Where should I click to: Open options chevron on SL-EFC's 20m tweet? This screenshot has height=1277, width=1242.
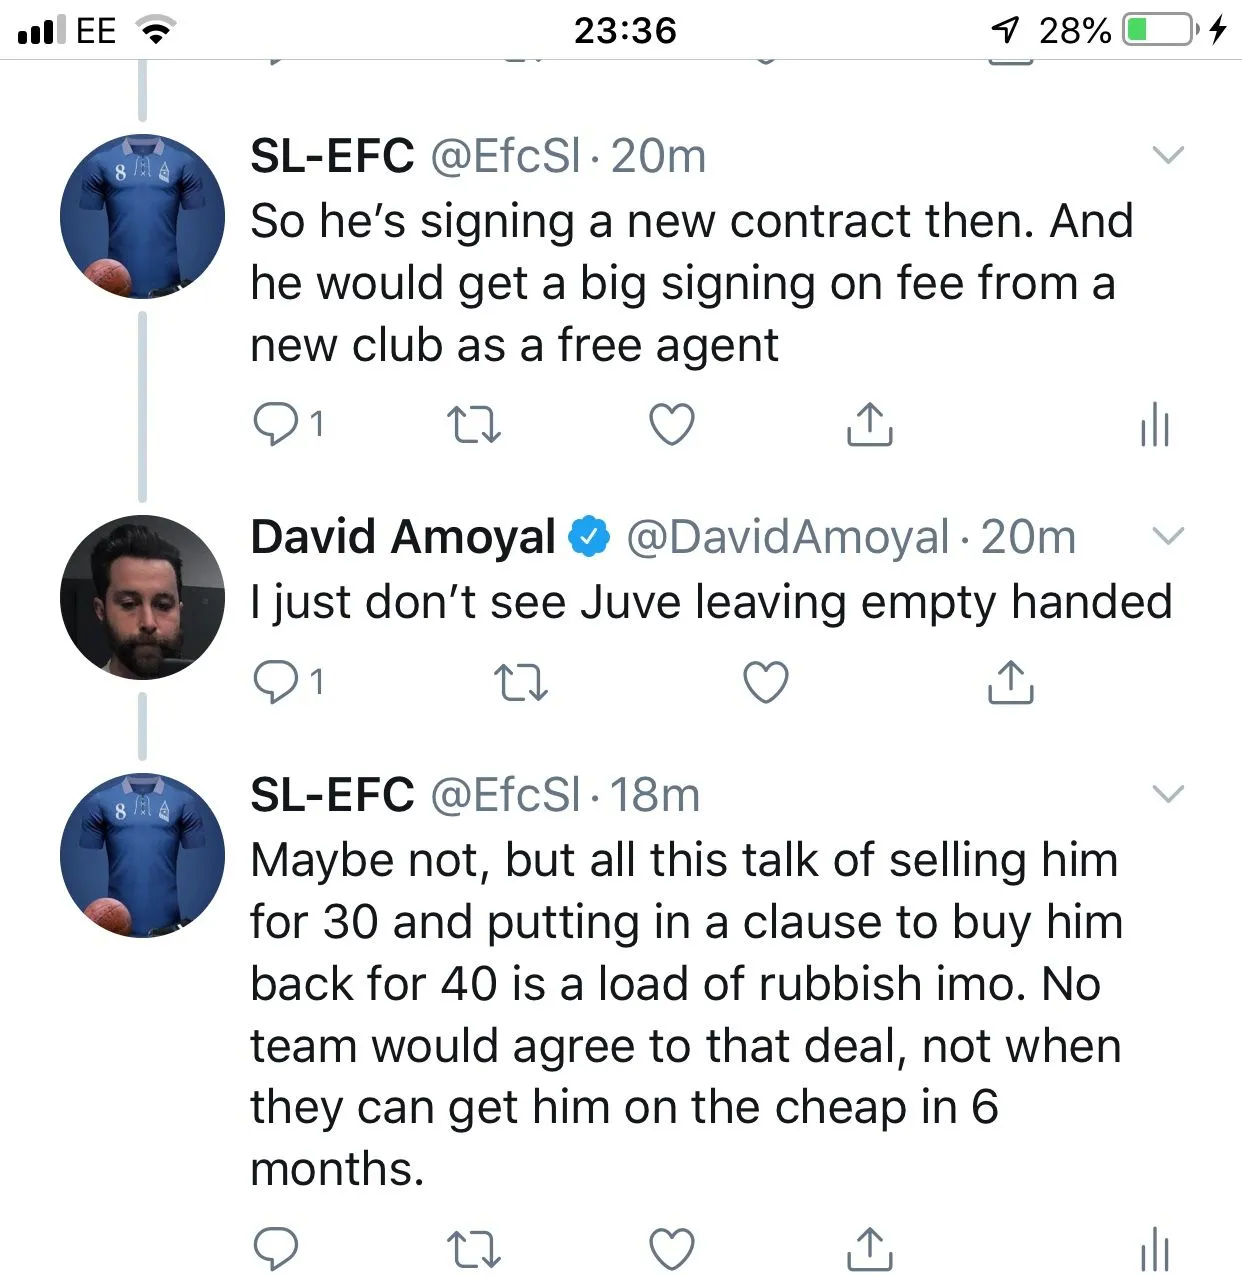tap(1168, 155)
